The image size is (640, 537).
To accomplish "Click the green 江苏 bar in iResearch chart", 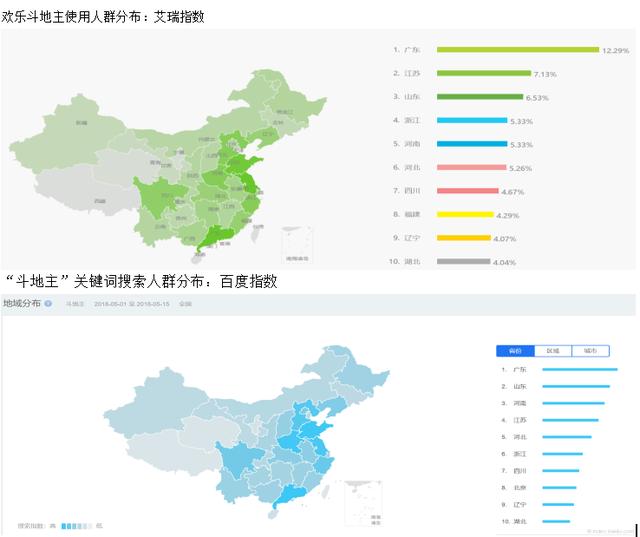I will [484, 73].
